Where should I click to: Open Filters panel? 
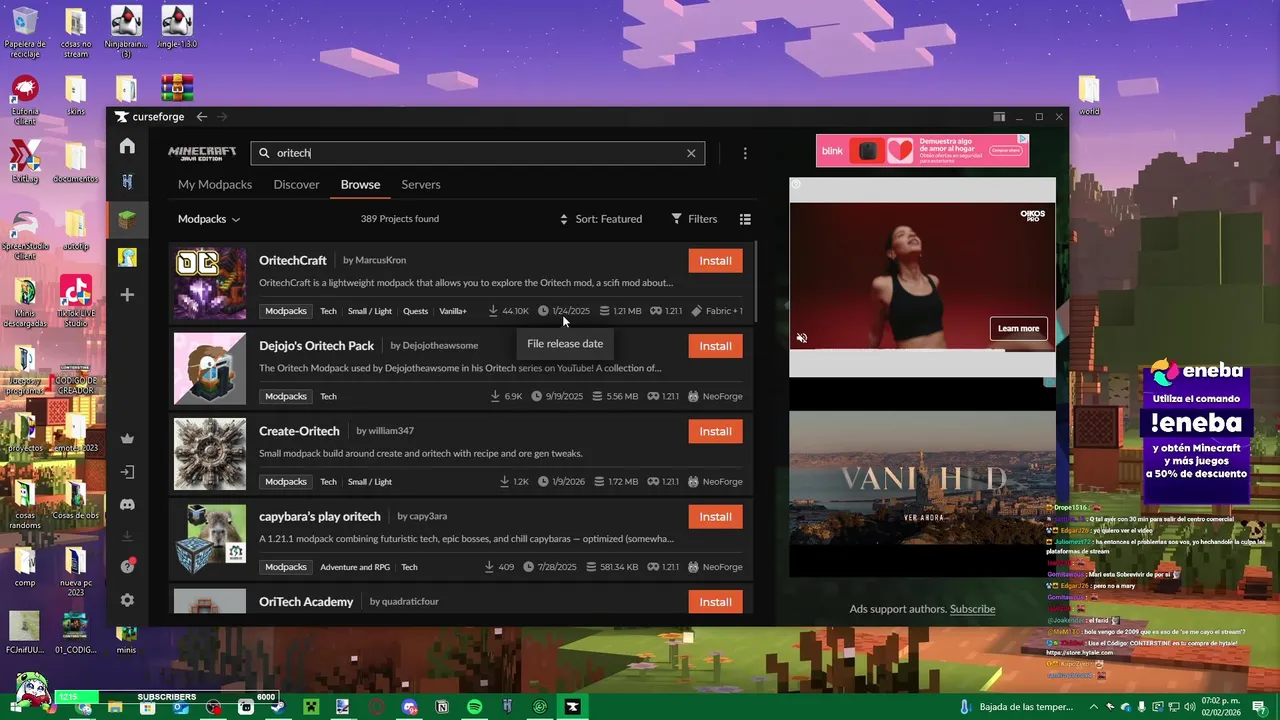click(x=694, y=219)
